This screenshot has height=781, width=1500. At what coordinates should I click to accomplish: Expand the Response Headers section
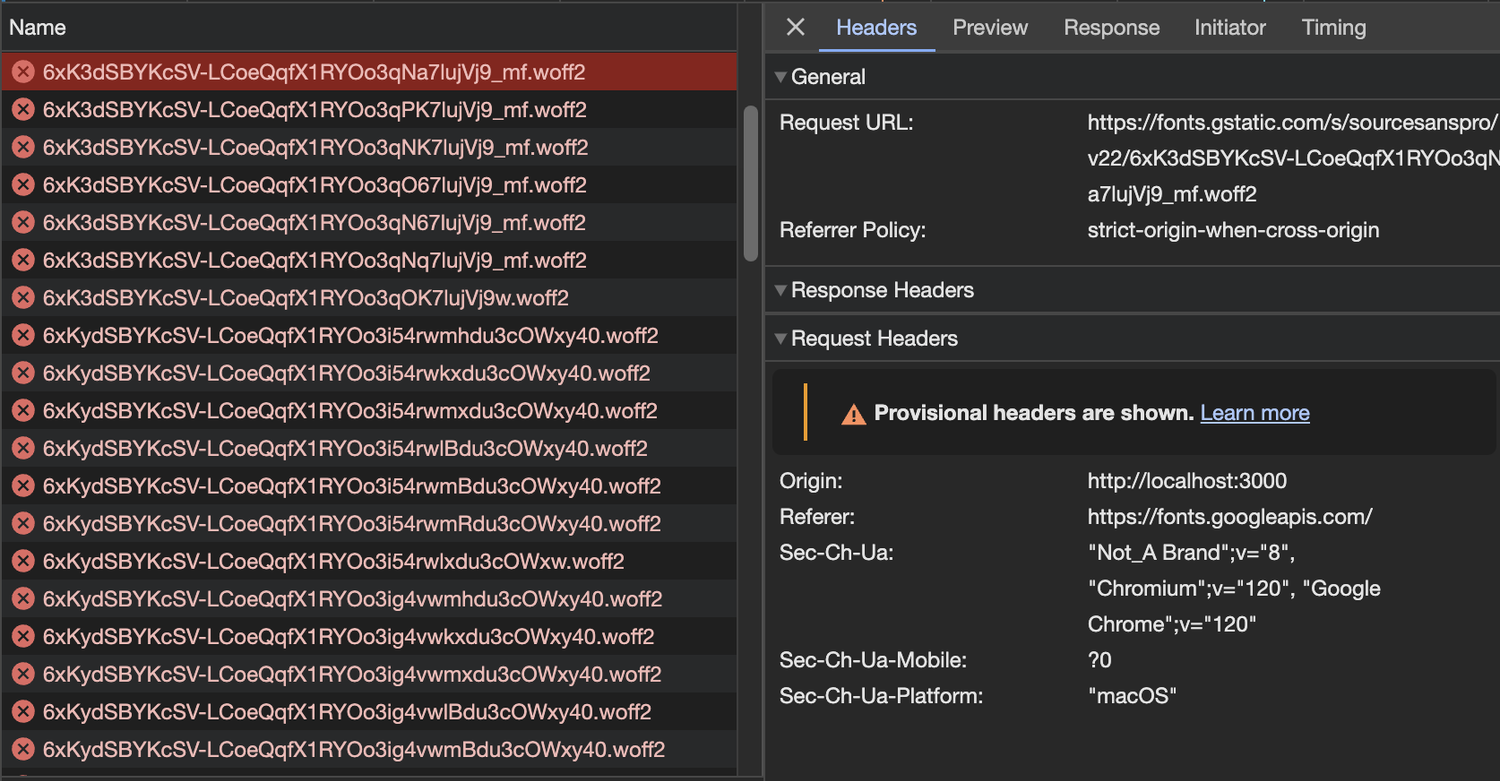pyautogui.click(x=780, y=290)
